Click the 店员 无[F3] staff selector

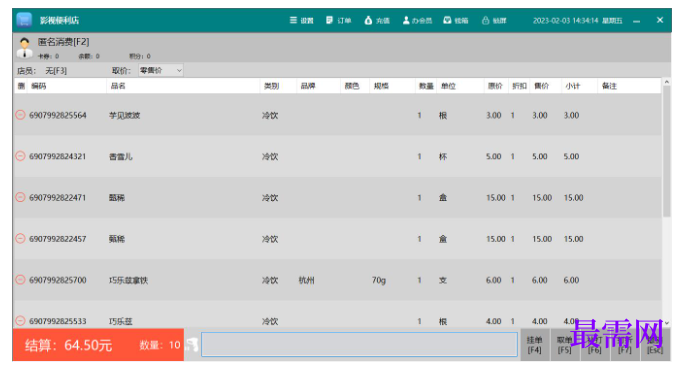[42, 70]
